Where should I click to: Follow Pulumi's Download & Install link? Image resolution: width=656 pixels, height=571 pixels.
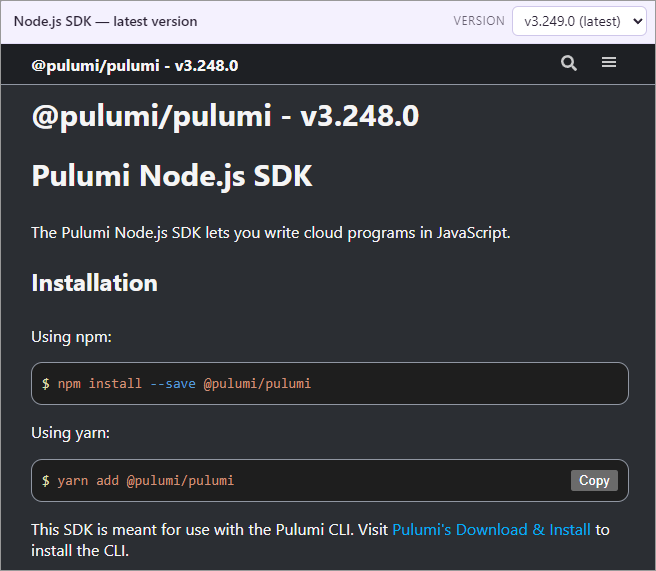(491, 530)
